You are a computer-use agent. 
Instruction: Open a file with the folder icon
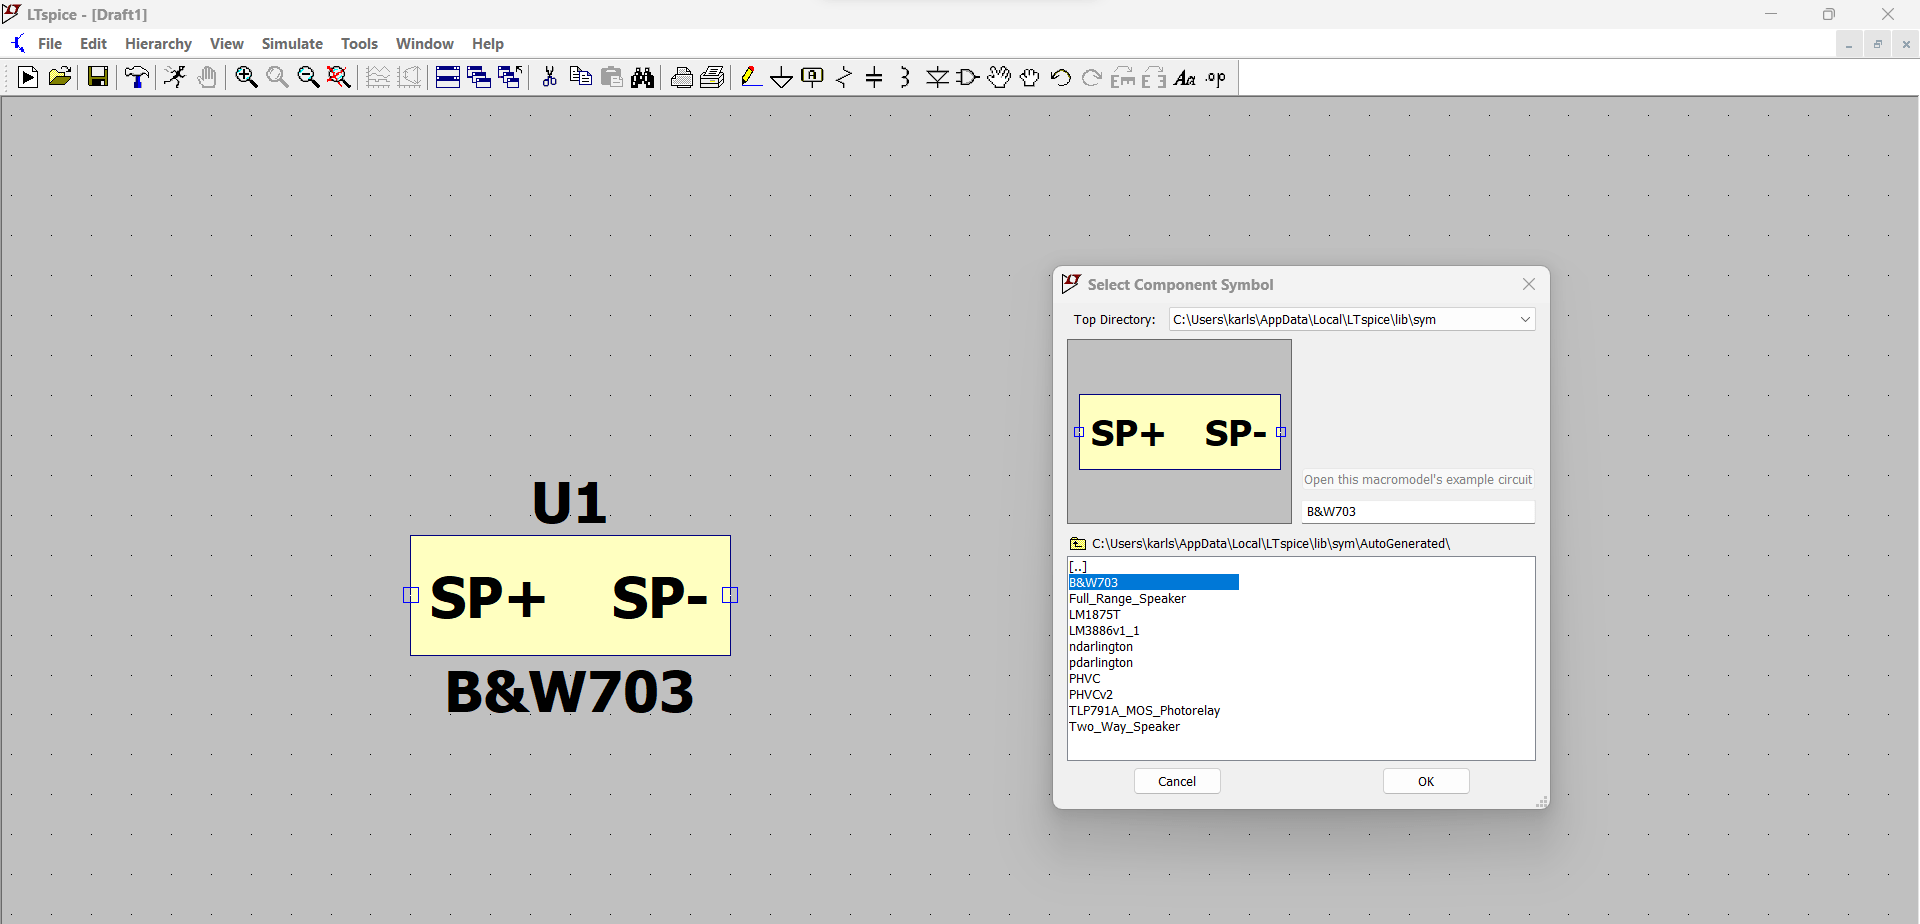pyautogui.click(x=60, y=77)
